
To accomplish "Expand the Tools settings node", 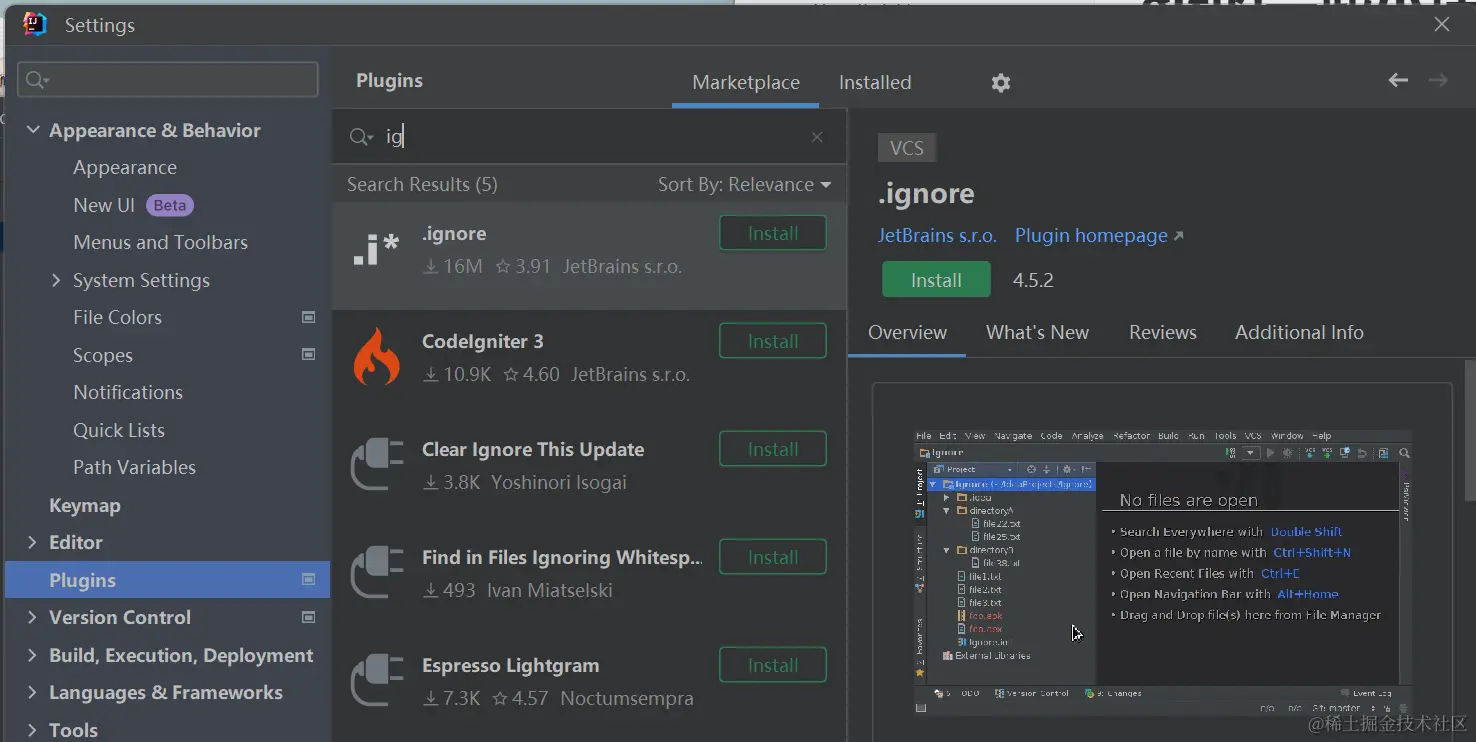I will pos(33,730).
